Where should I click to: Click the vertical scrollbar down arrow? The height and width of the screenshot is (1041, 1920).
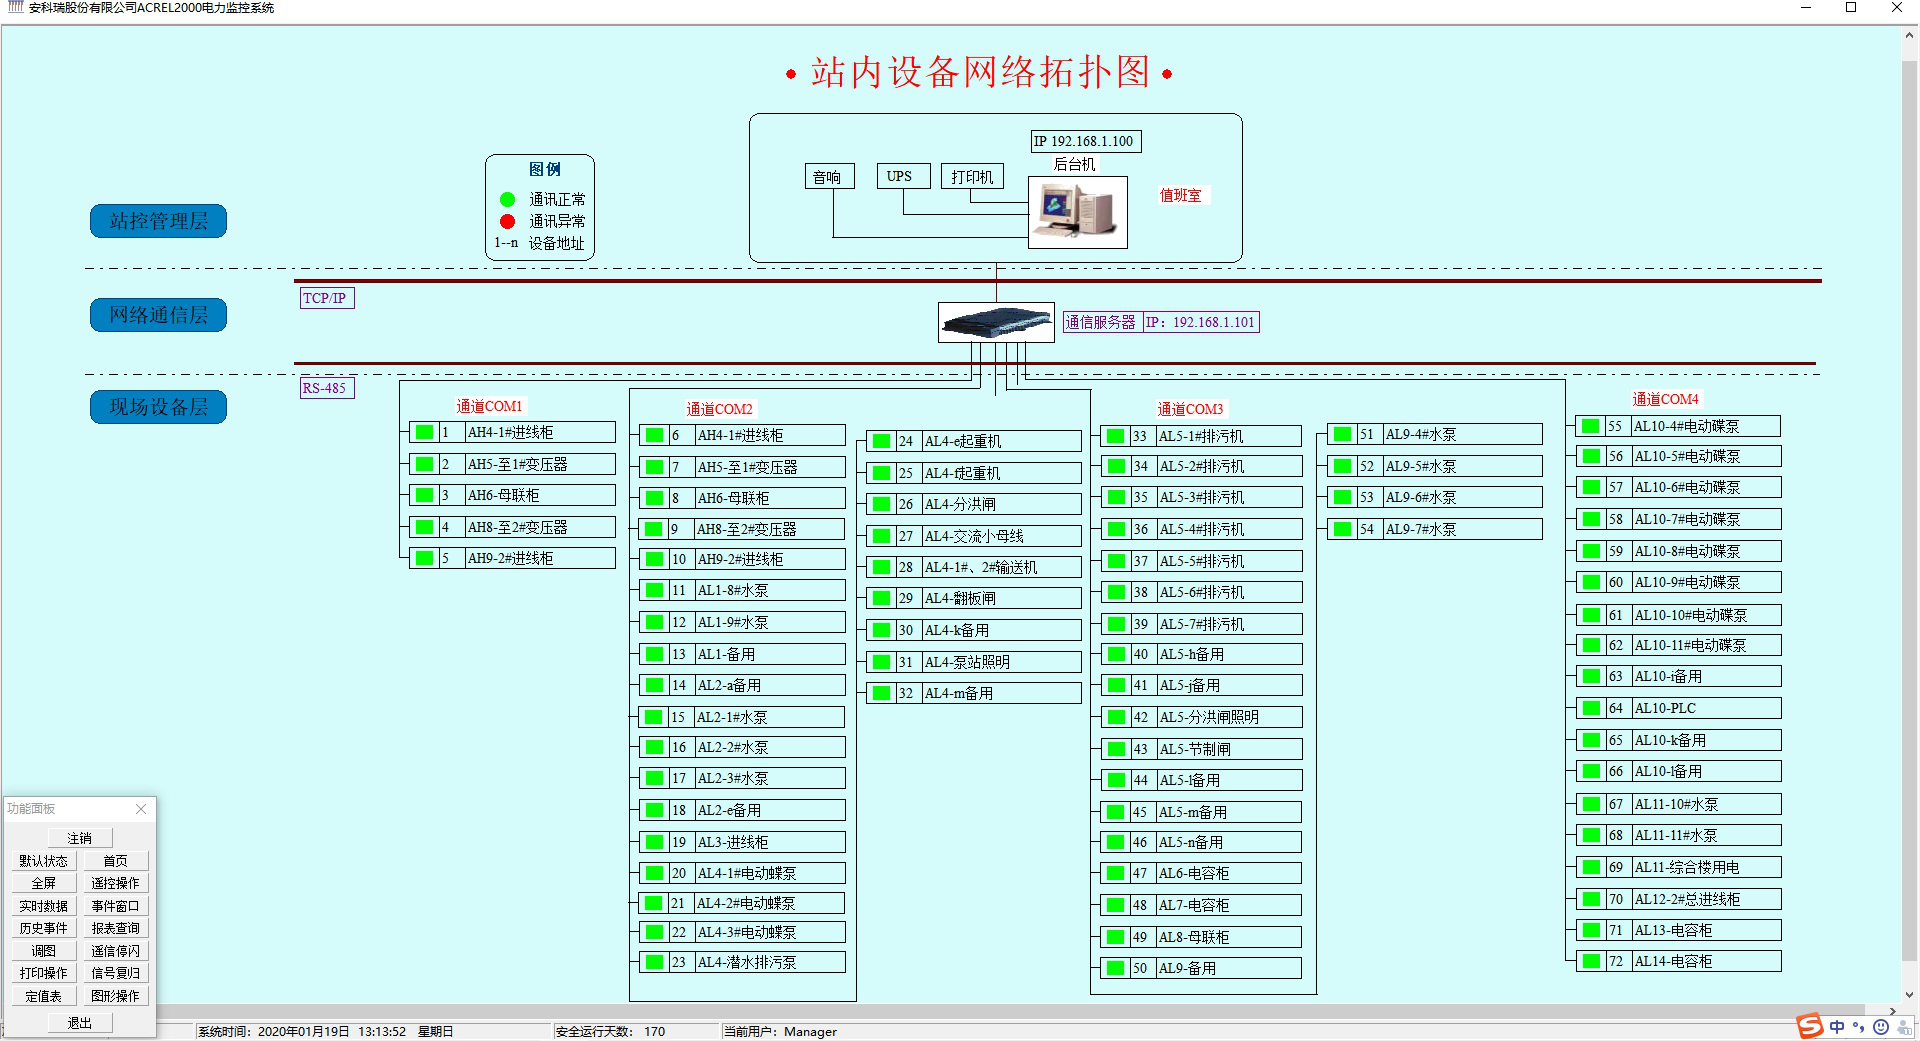(1909, 995)
